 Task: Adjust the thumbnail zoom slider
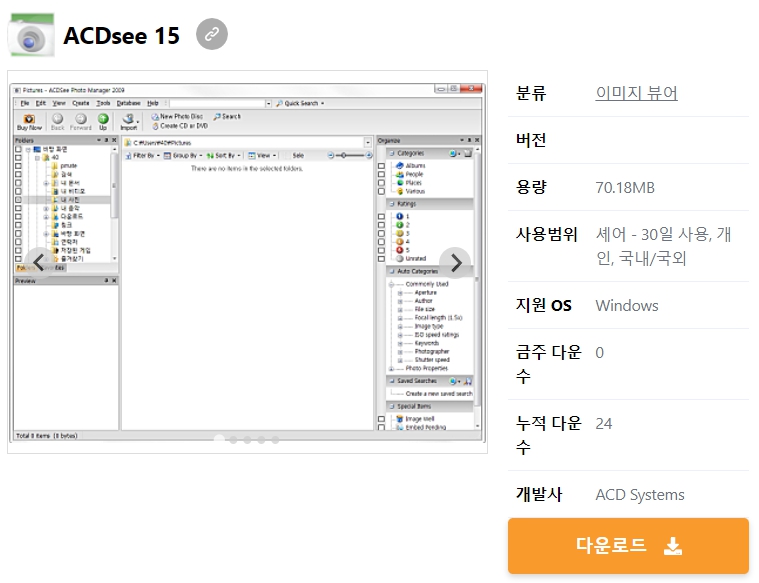click(x=350, y=155)
